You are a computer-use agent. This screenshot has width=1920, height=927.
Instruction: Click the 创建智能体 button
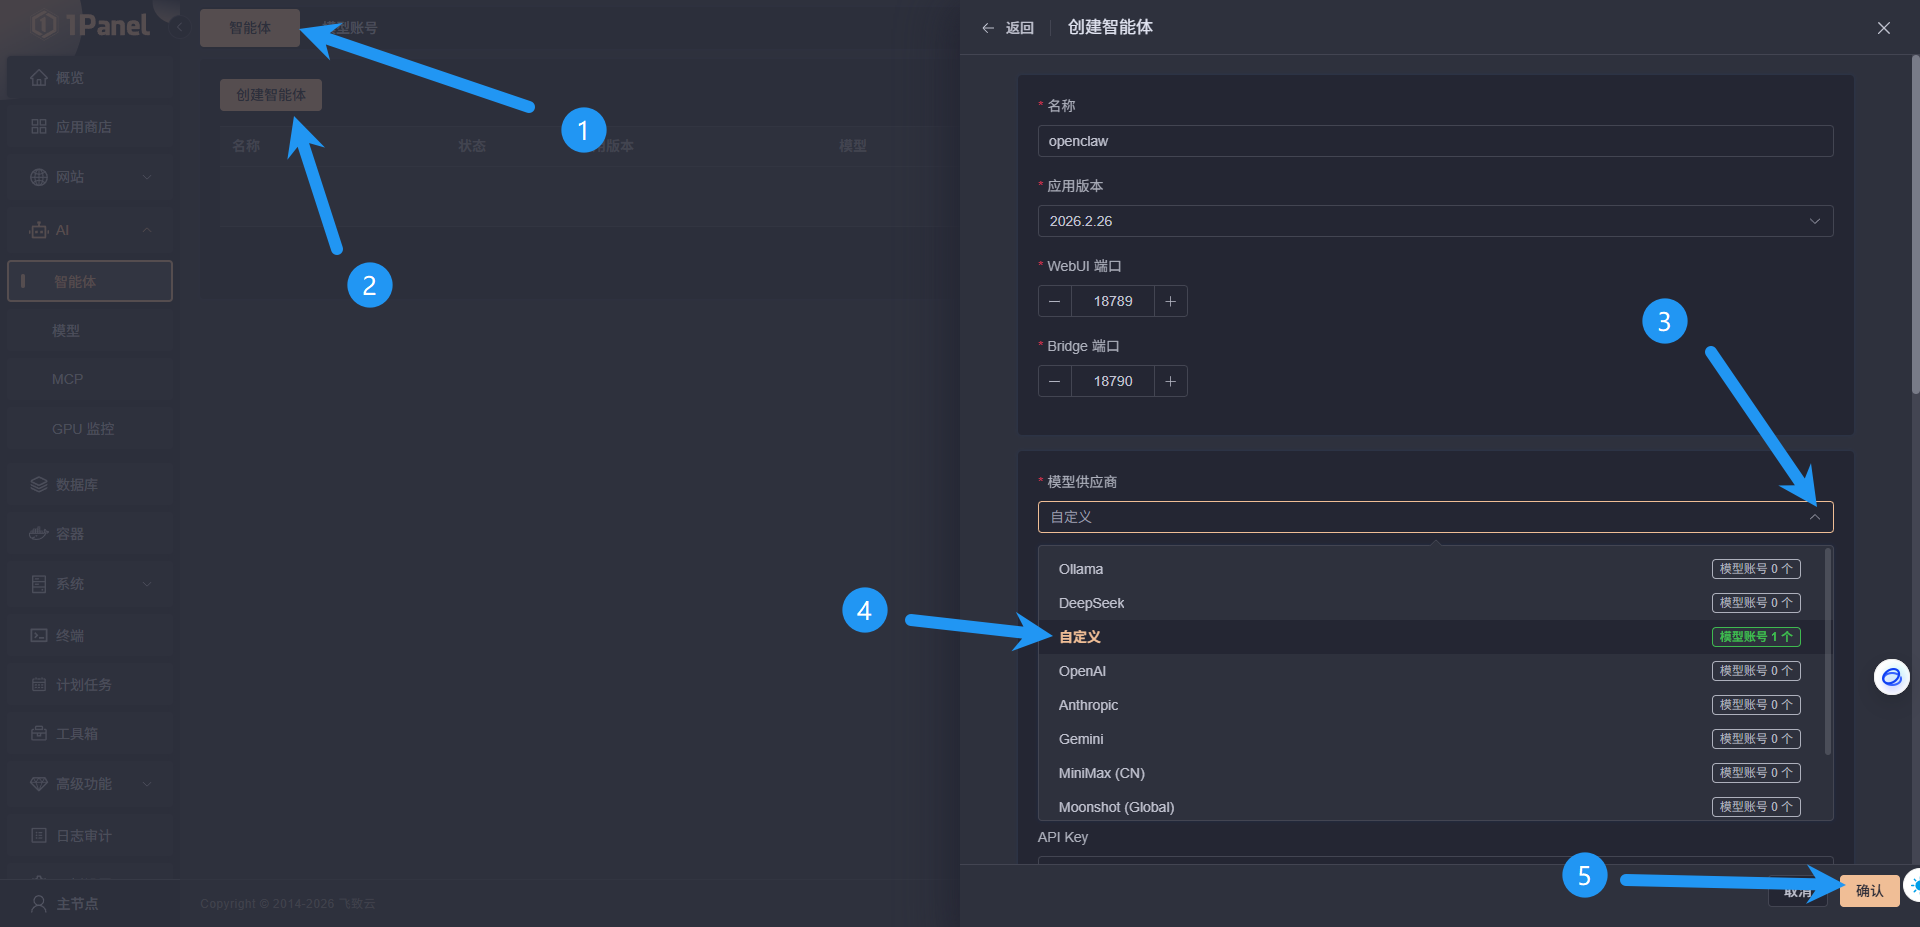pyautogui.click(x=271, y=95)
